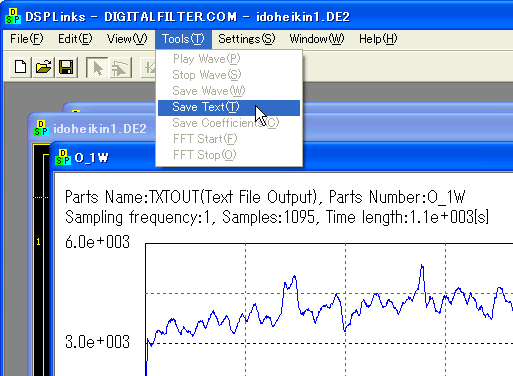Open the Edit(E) menu
This screenshot has width=513, height=376.
(75, 39)
